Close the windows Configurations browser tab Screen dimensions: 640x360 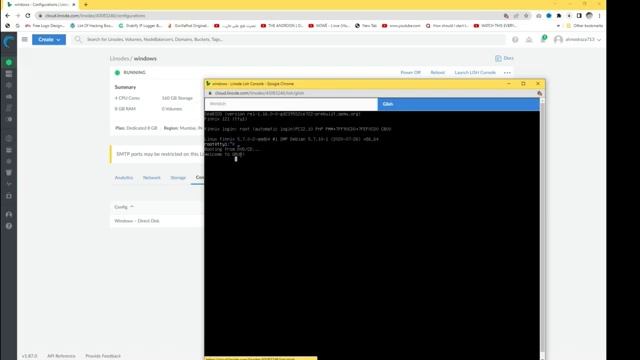click(73, 4)
